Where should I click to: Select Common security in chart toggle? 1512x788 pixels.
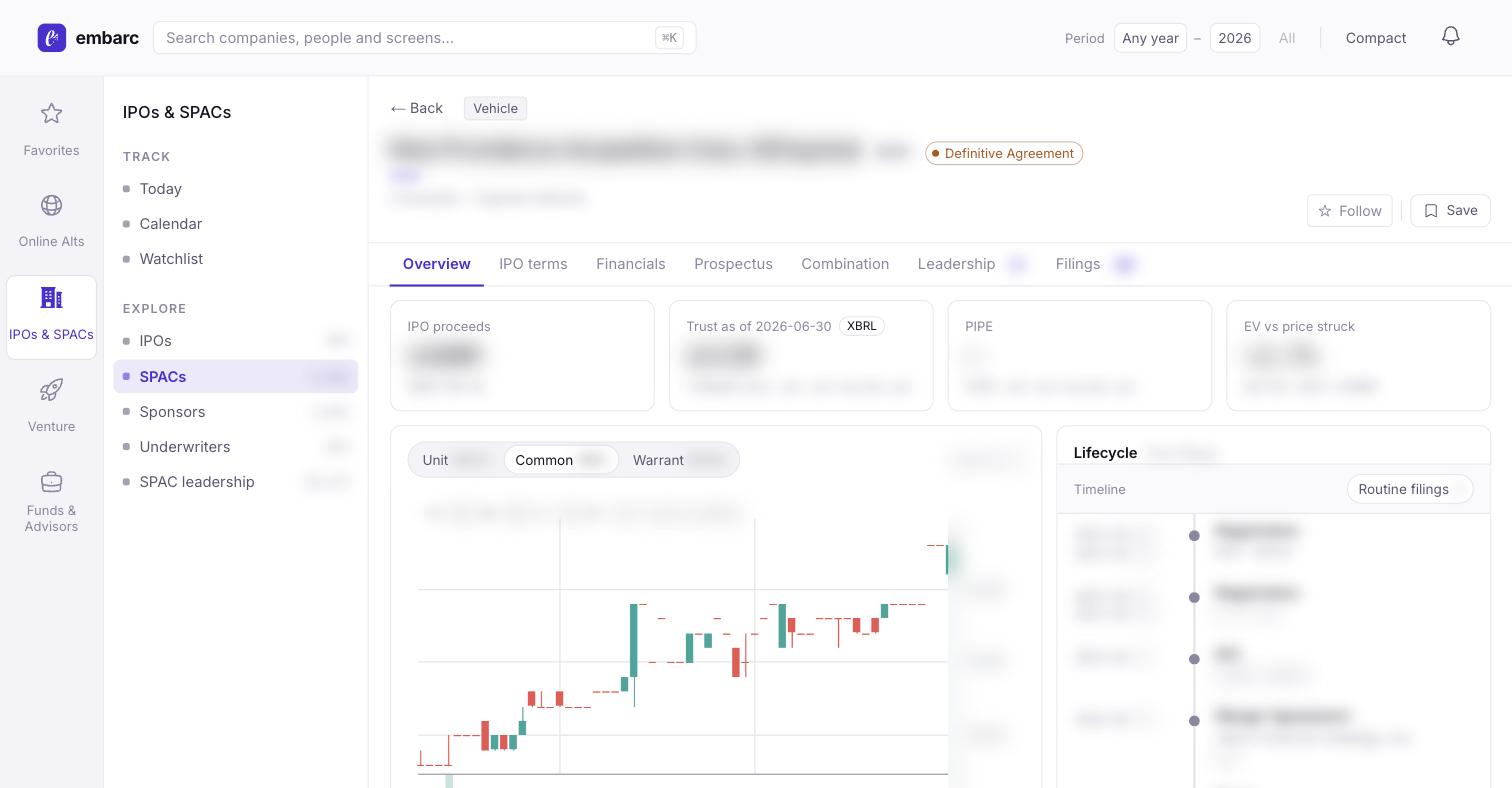pos(561,460)
